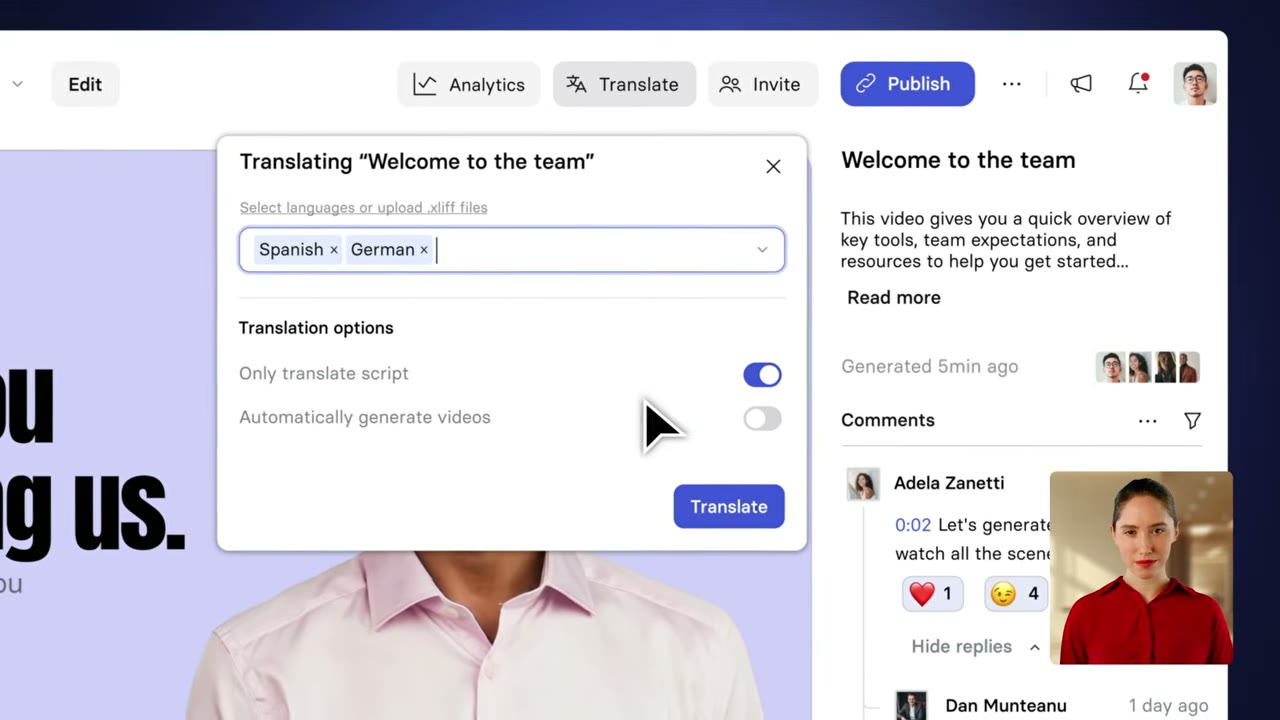Viewport: 1280px width, 720px height.
Task: Start translation with the blue Translate button
Action: (729, 506)
